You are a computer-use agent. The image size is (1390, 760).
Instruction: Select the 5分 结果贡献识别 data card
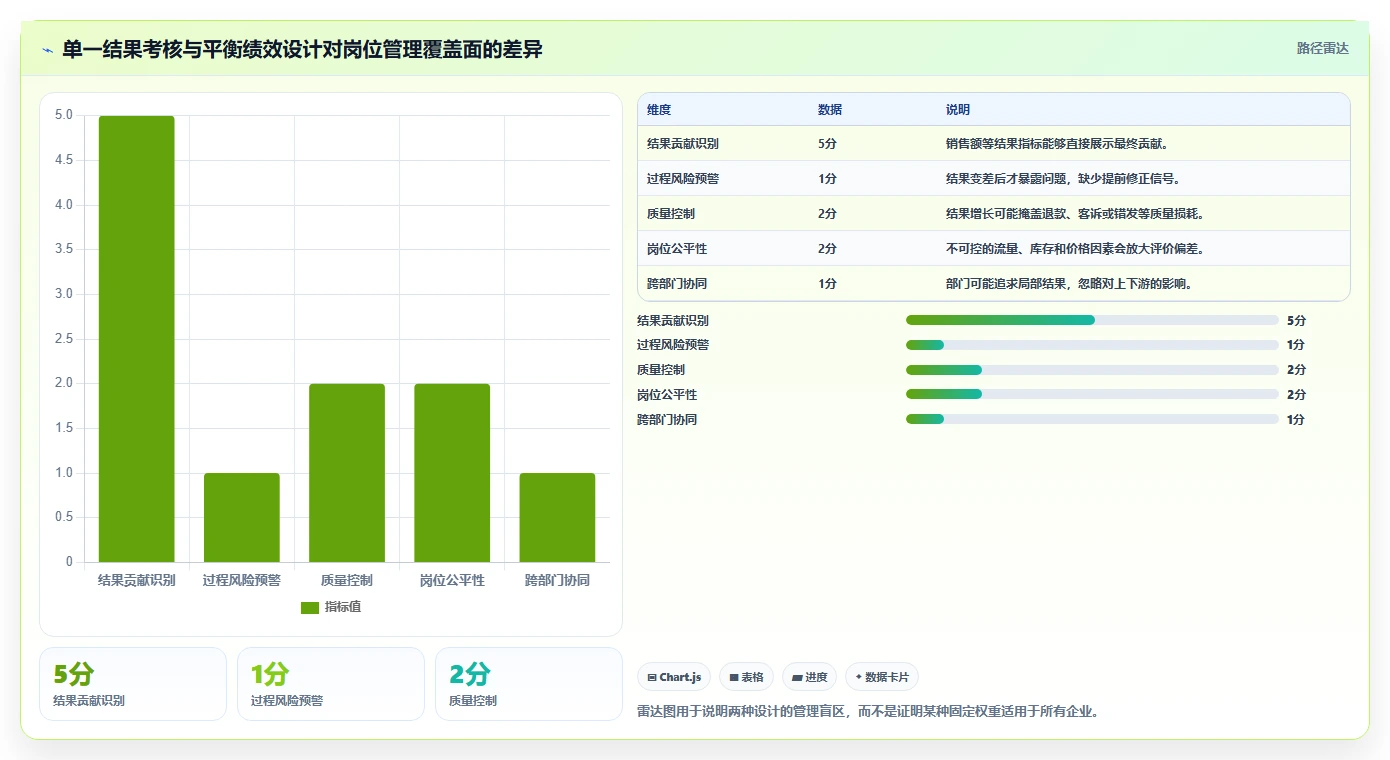point(133,684)
